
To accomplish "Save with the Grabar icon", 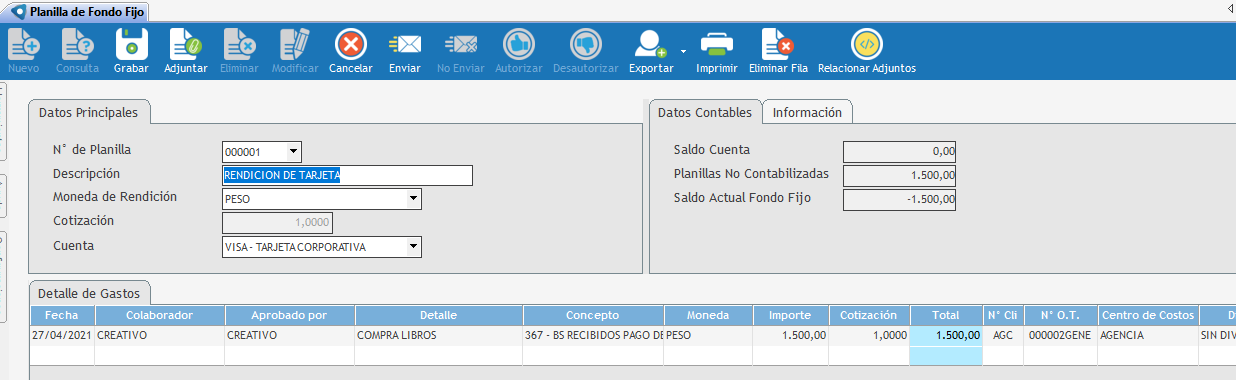I will pos(131,45).
